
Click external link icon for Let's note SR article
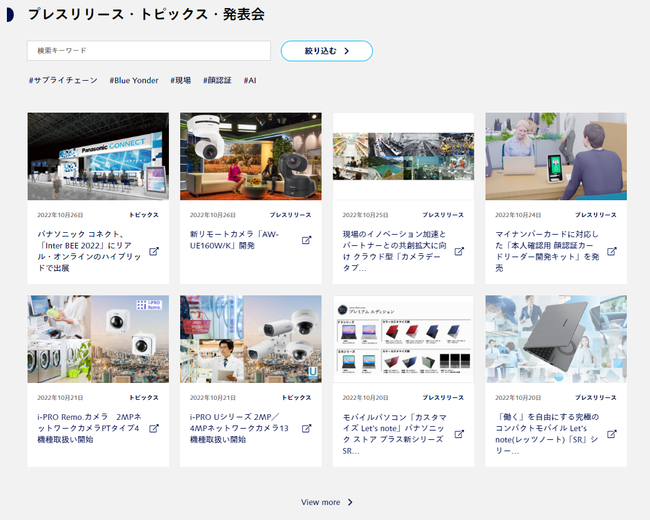pyautogui.click(x=612, y=434)
